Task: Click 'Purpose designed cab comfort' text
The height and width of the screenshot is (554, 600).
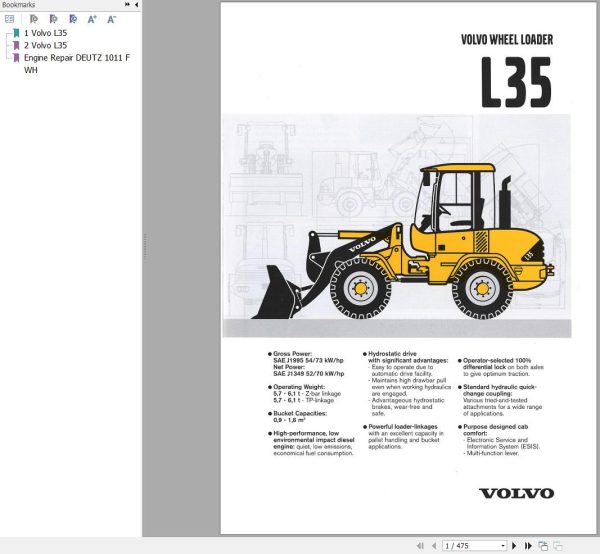Action: 496,430
